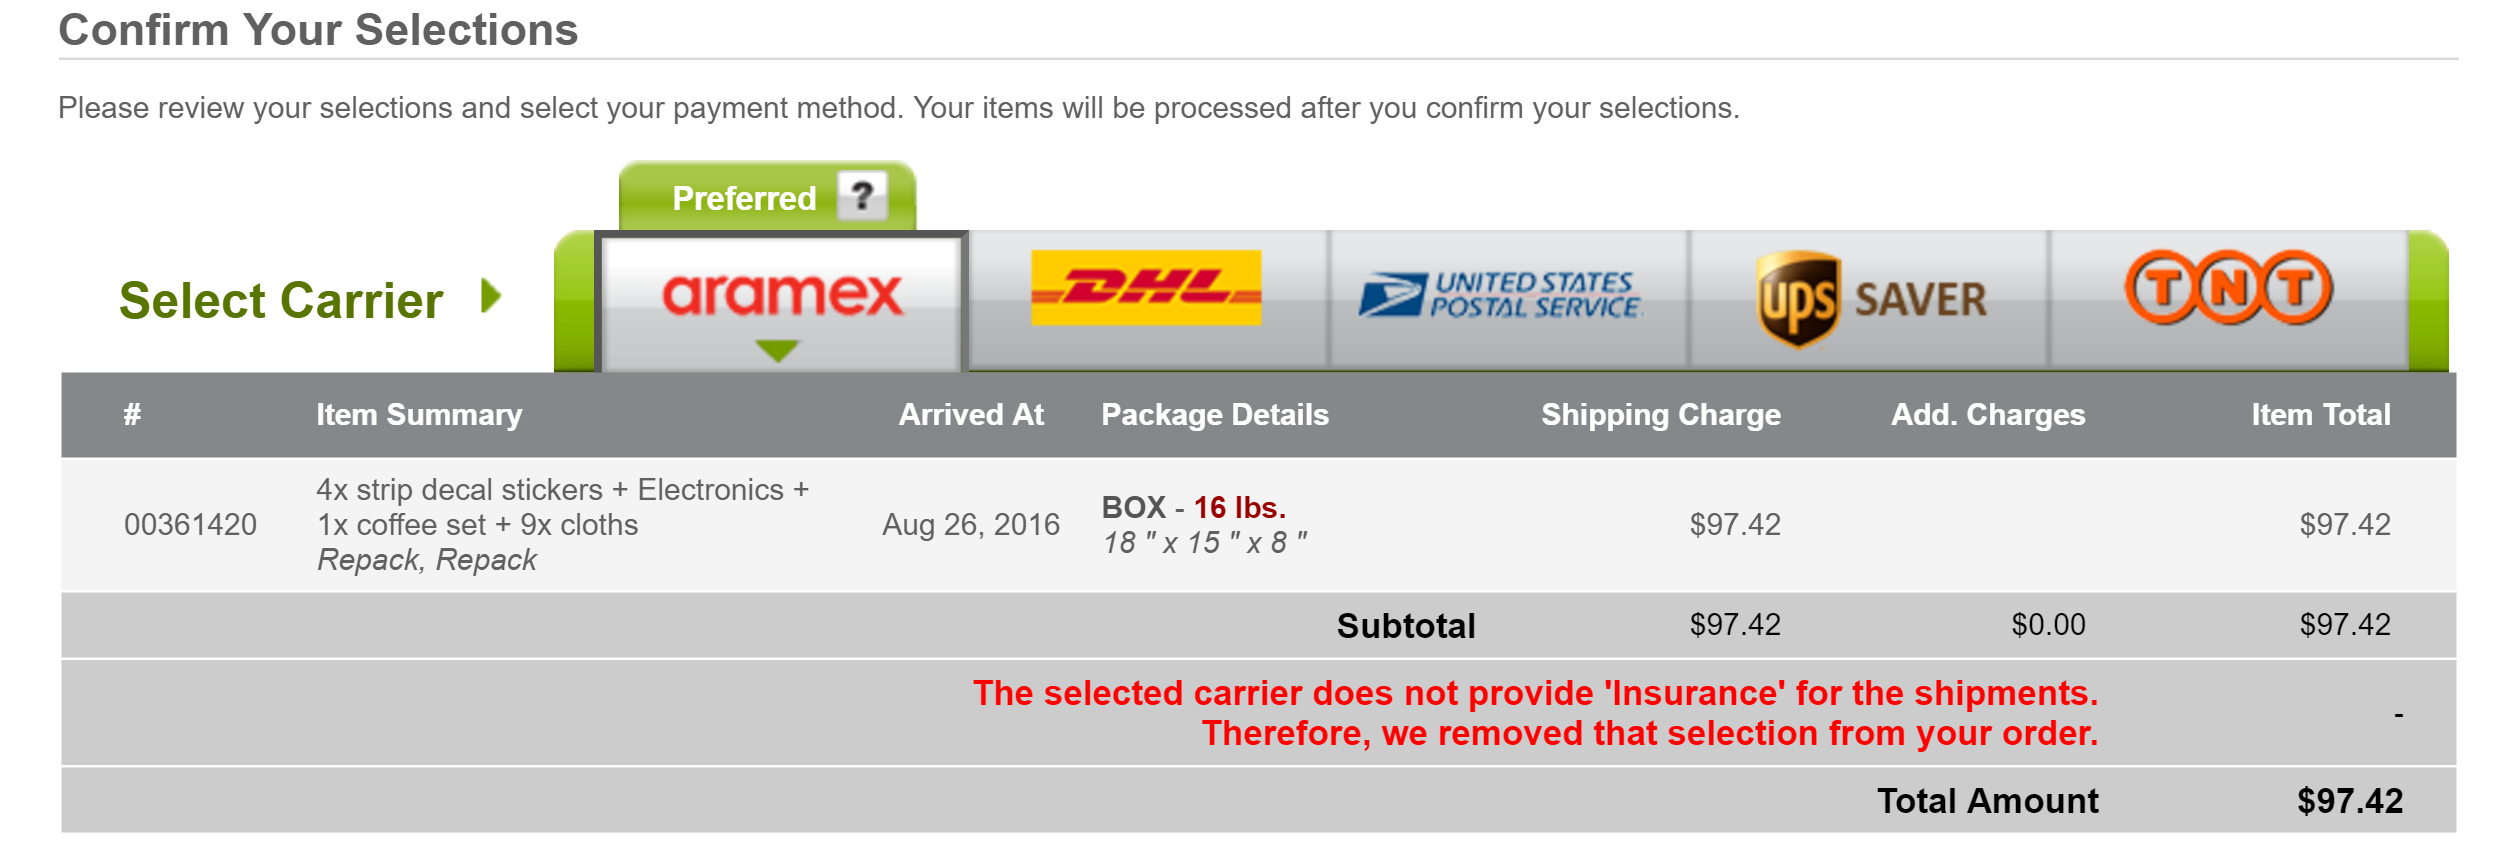Screen dimensions: 2505x867
Task: Click the Arrived At column header
Action: (x=971, y=415)
